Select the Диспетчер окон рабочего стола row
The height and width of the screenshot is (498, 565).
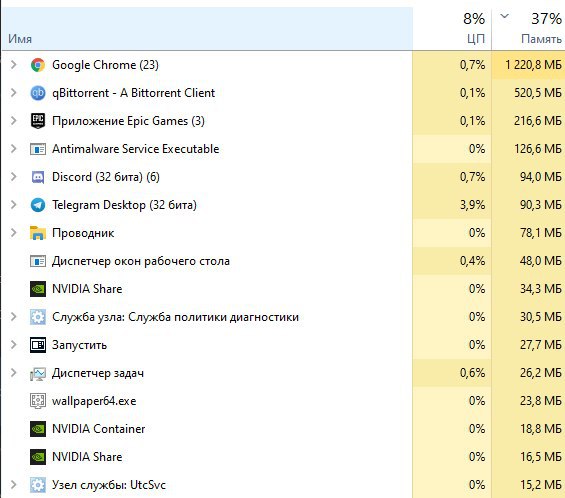(282, 261)
